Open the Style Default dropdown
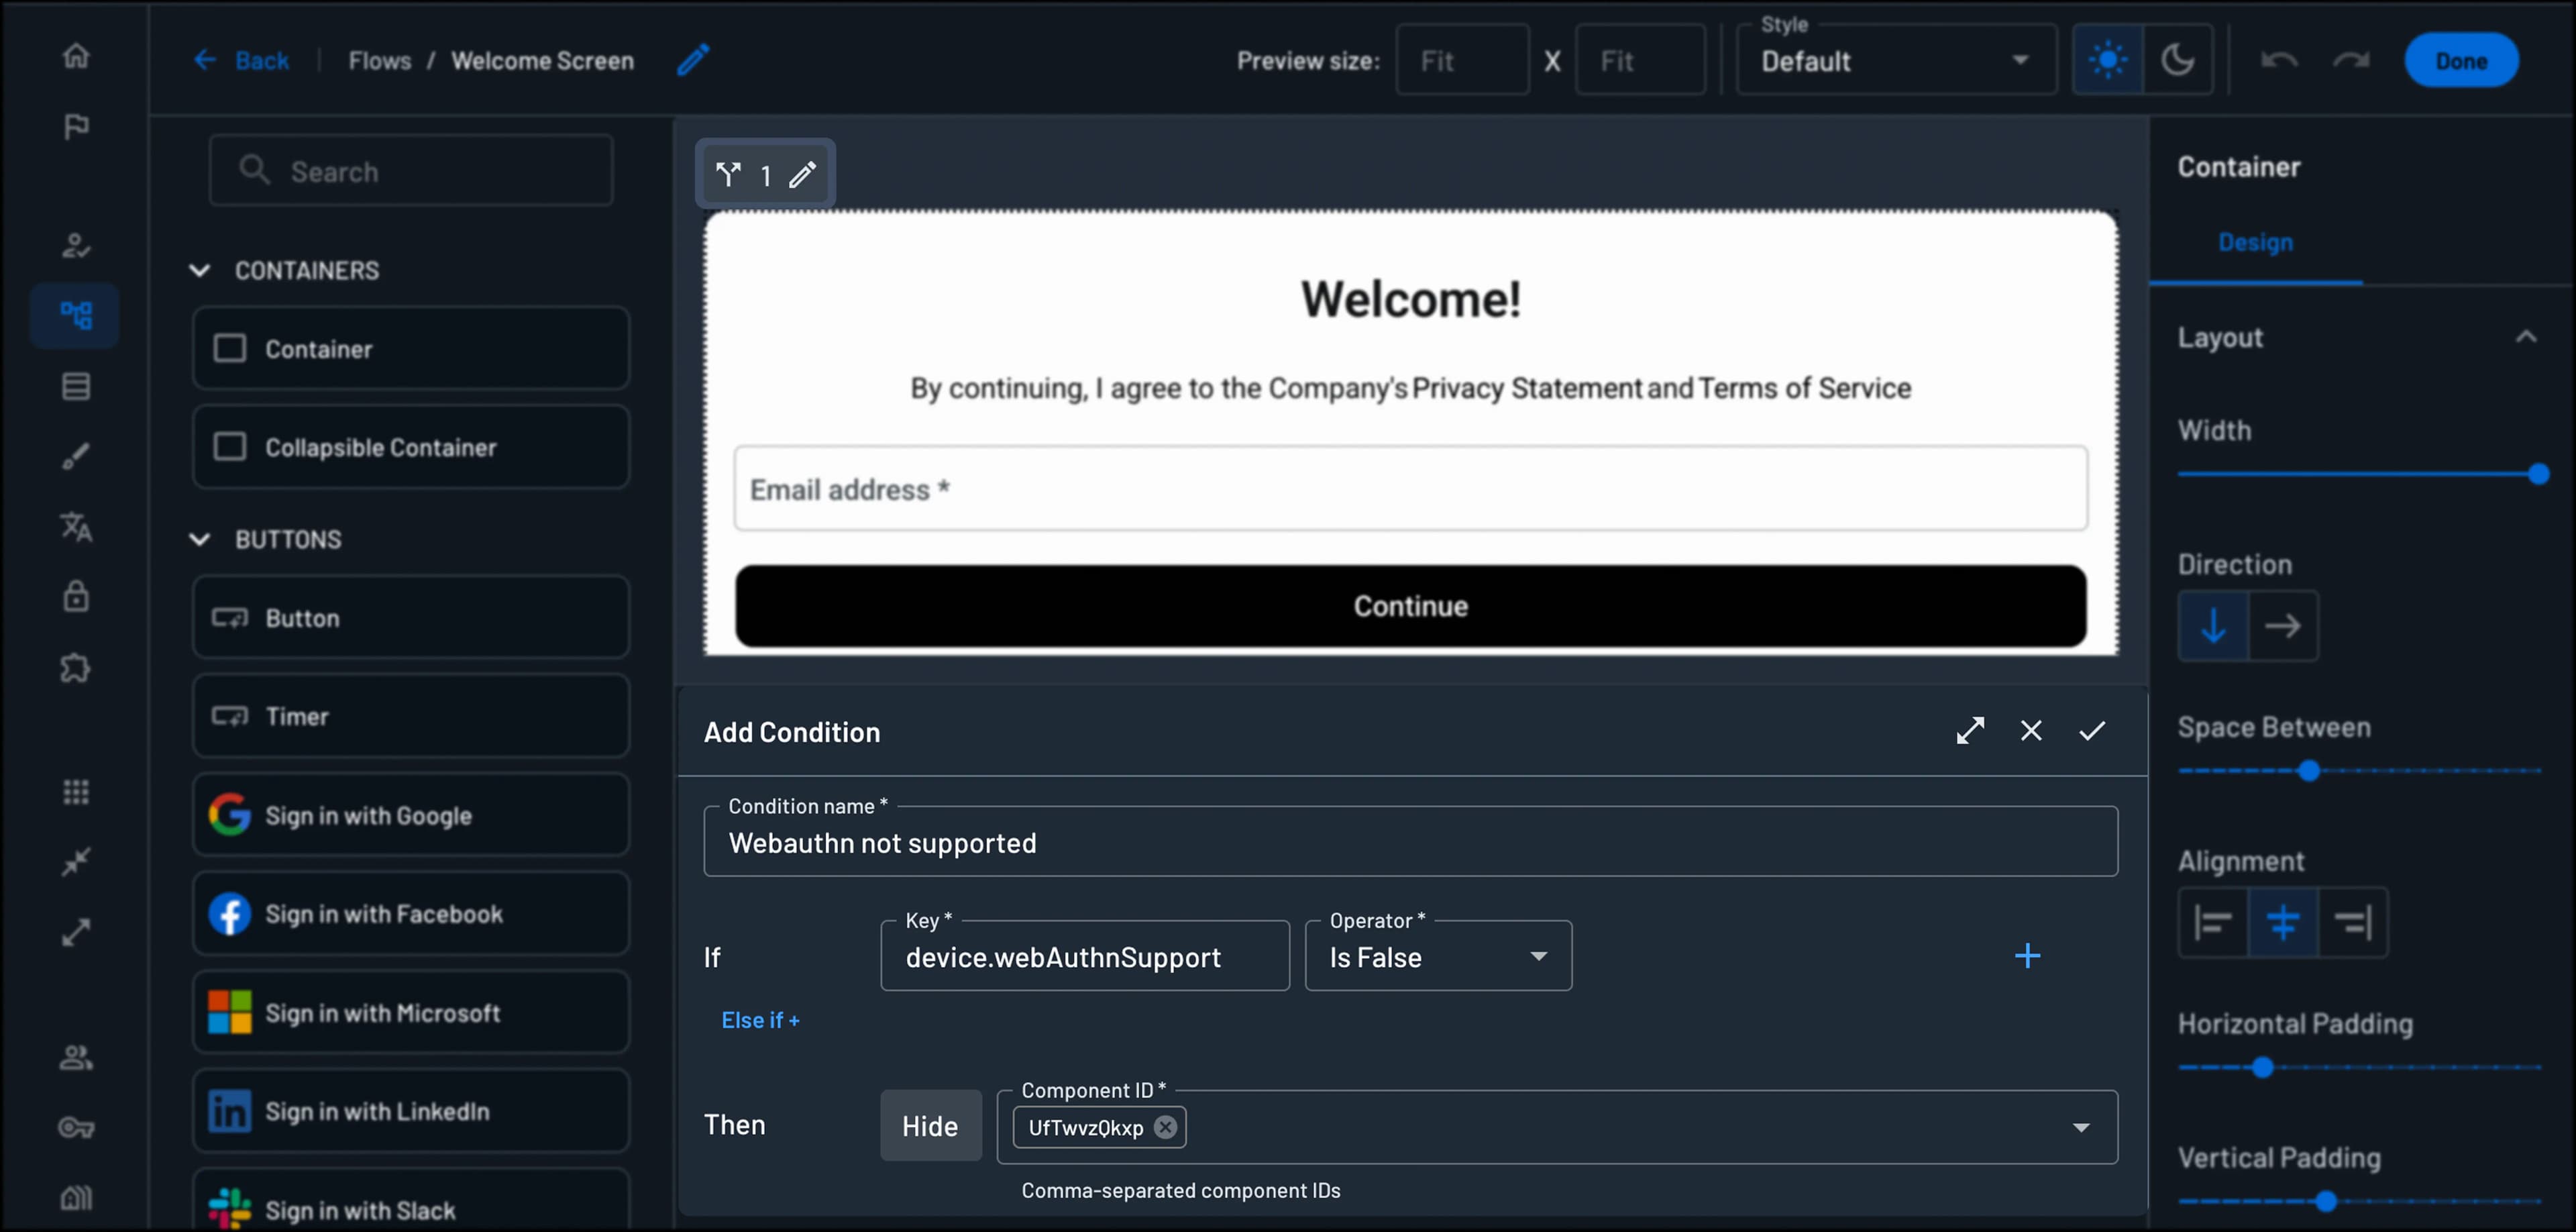 point(2019,60)
